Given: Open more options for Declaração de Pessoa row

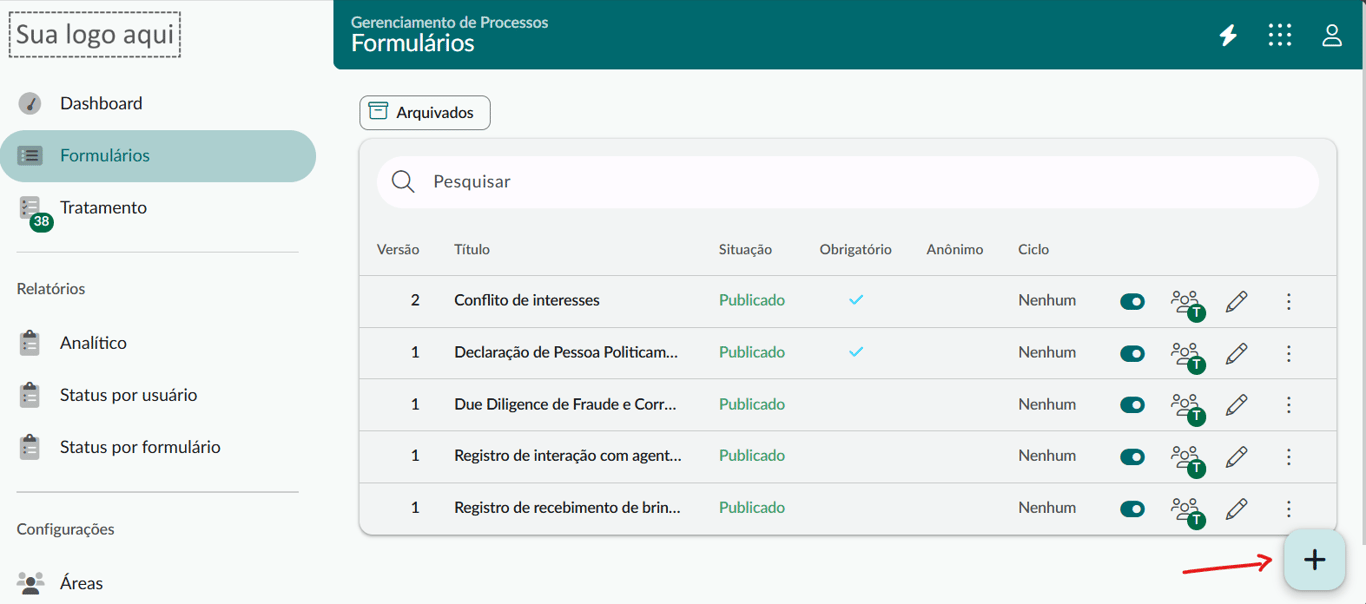Looking at the screenshot, I should point(1289,353).
